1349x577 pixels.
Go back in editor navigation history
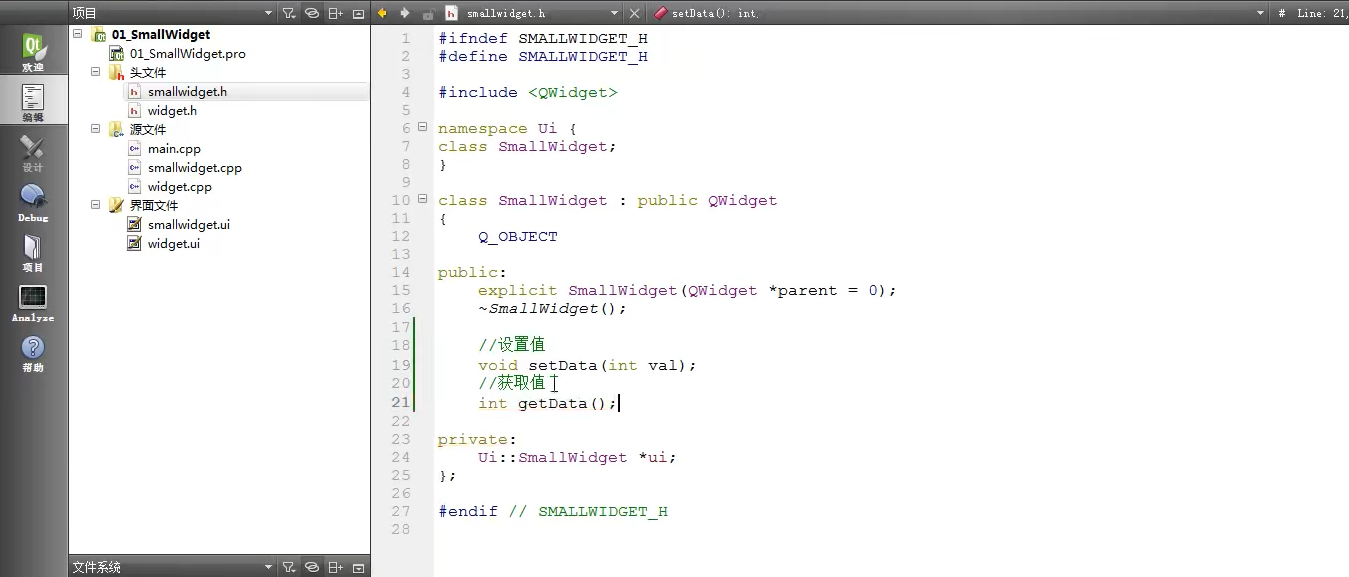[x=382, y=13]
